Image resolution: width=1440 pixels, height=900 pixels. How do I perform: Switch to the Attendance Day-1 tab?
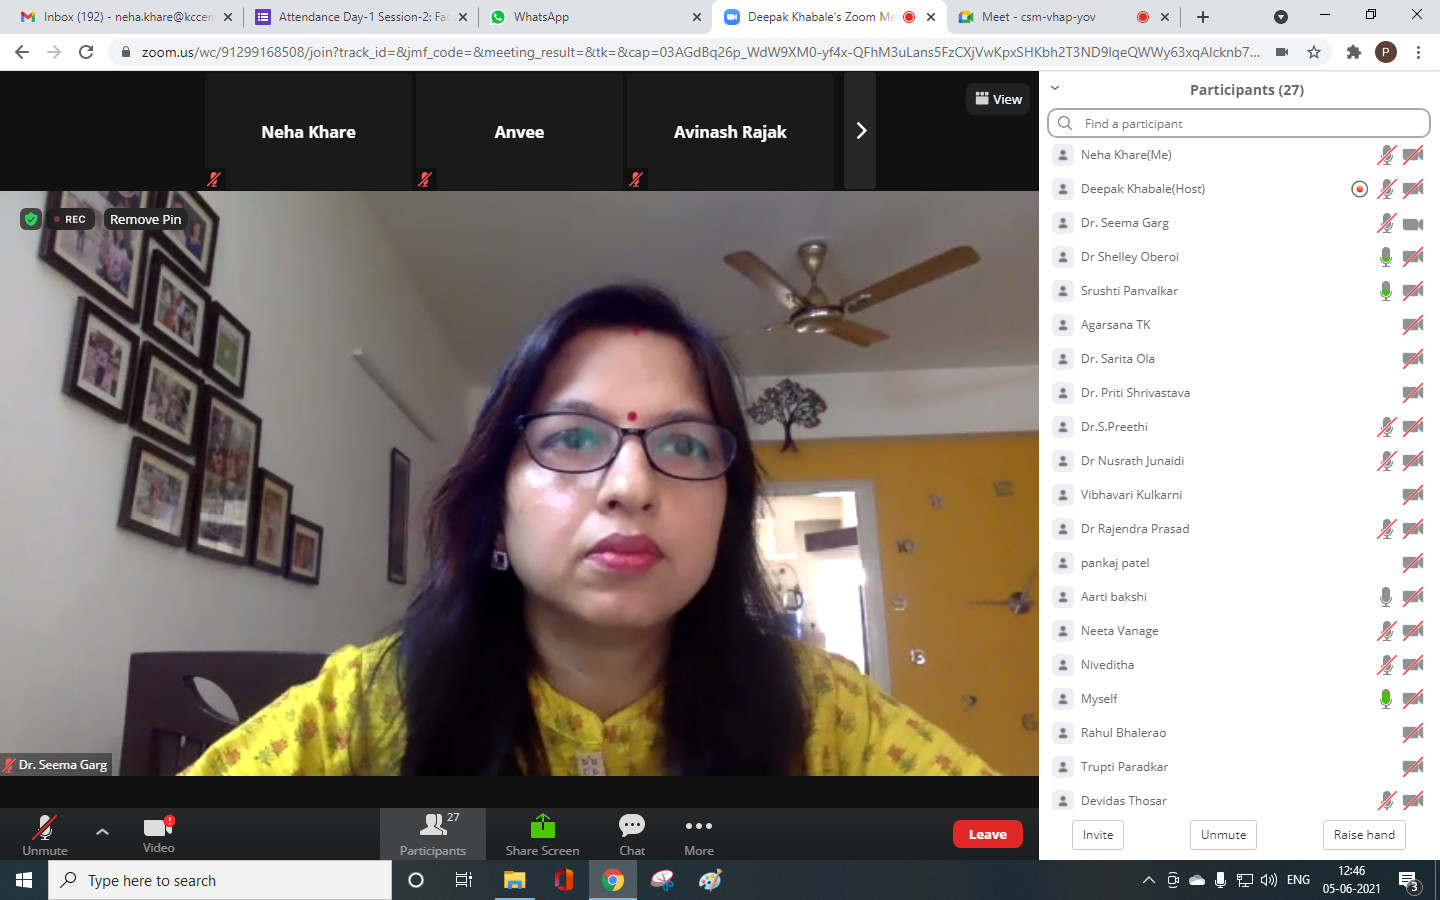(361, 17)
